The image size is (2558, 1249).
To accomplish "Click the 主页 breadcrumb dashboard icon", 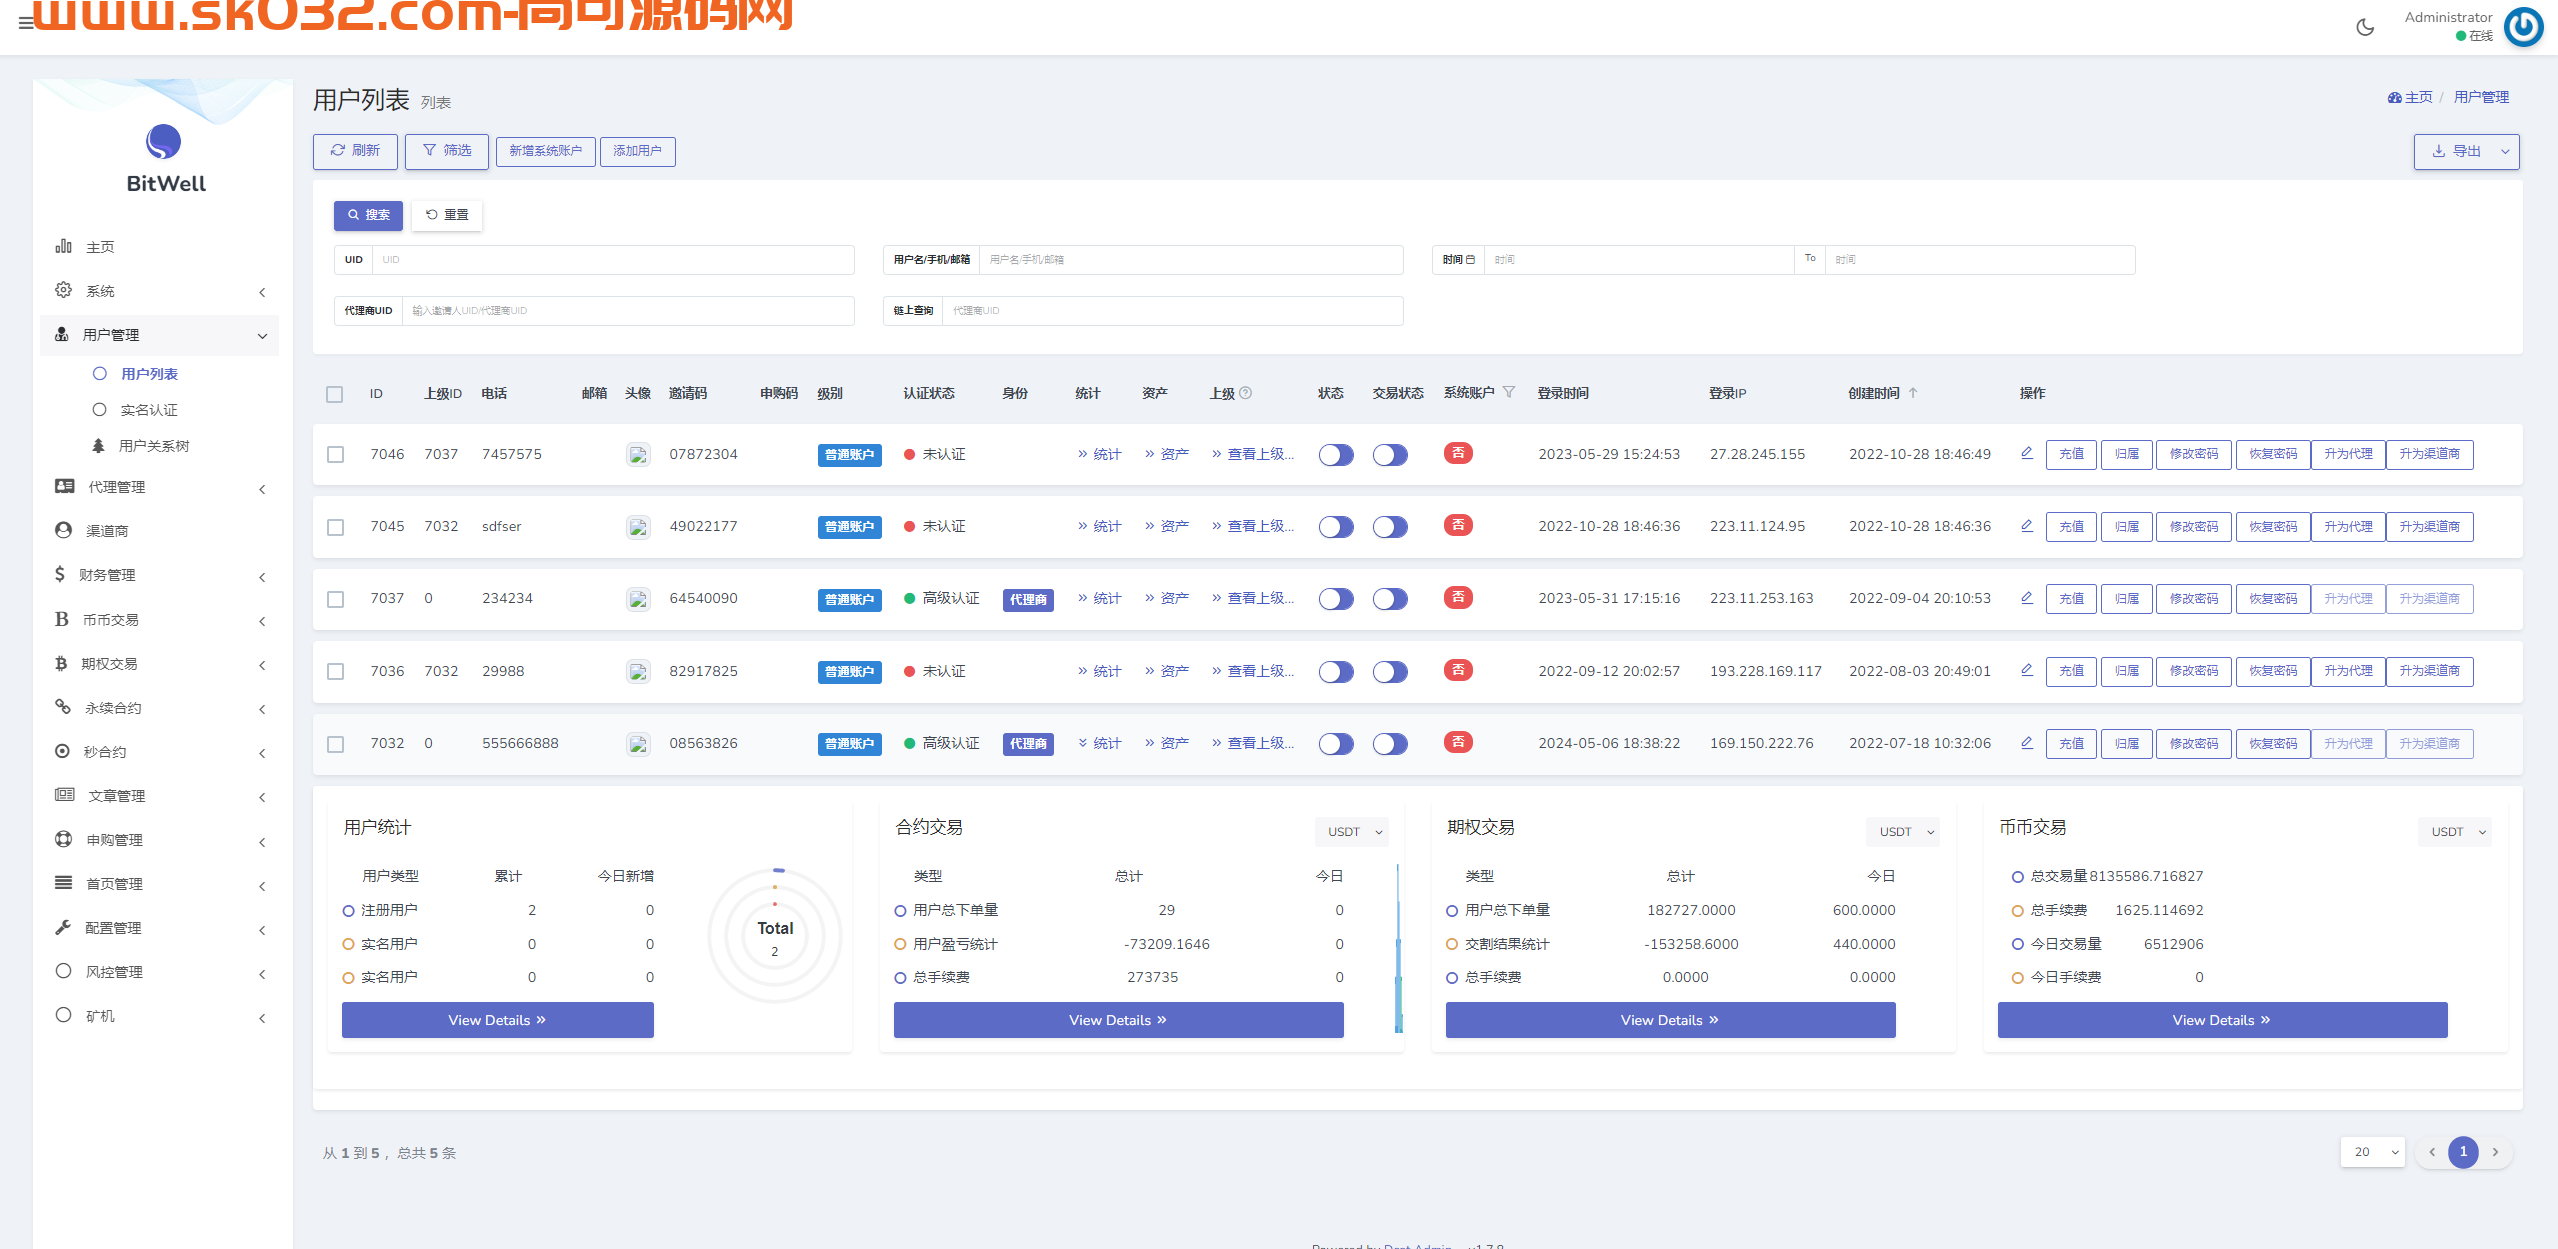I will point(2395,97).
